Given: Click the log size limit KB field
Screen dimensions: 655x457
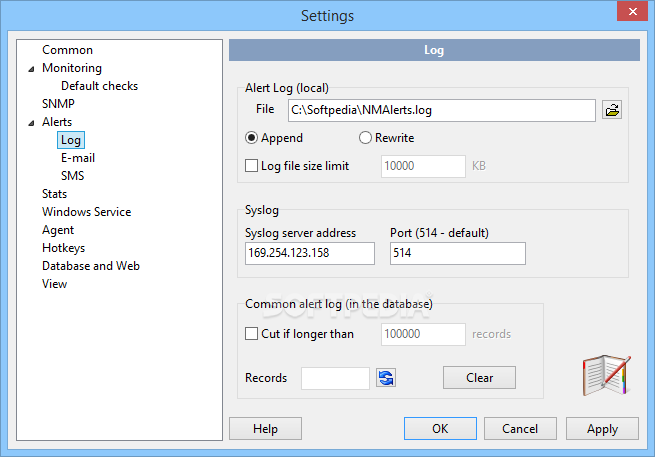Looking at the screenshot, I should (423, 166).
